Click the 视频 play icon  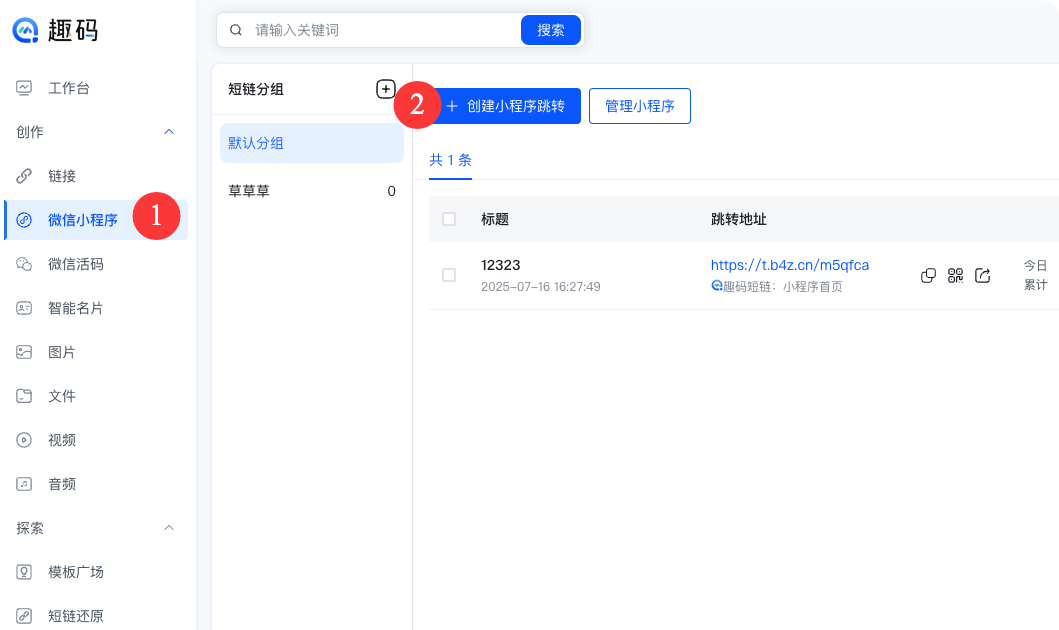click(24, 440)
